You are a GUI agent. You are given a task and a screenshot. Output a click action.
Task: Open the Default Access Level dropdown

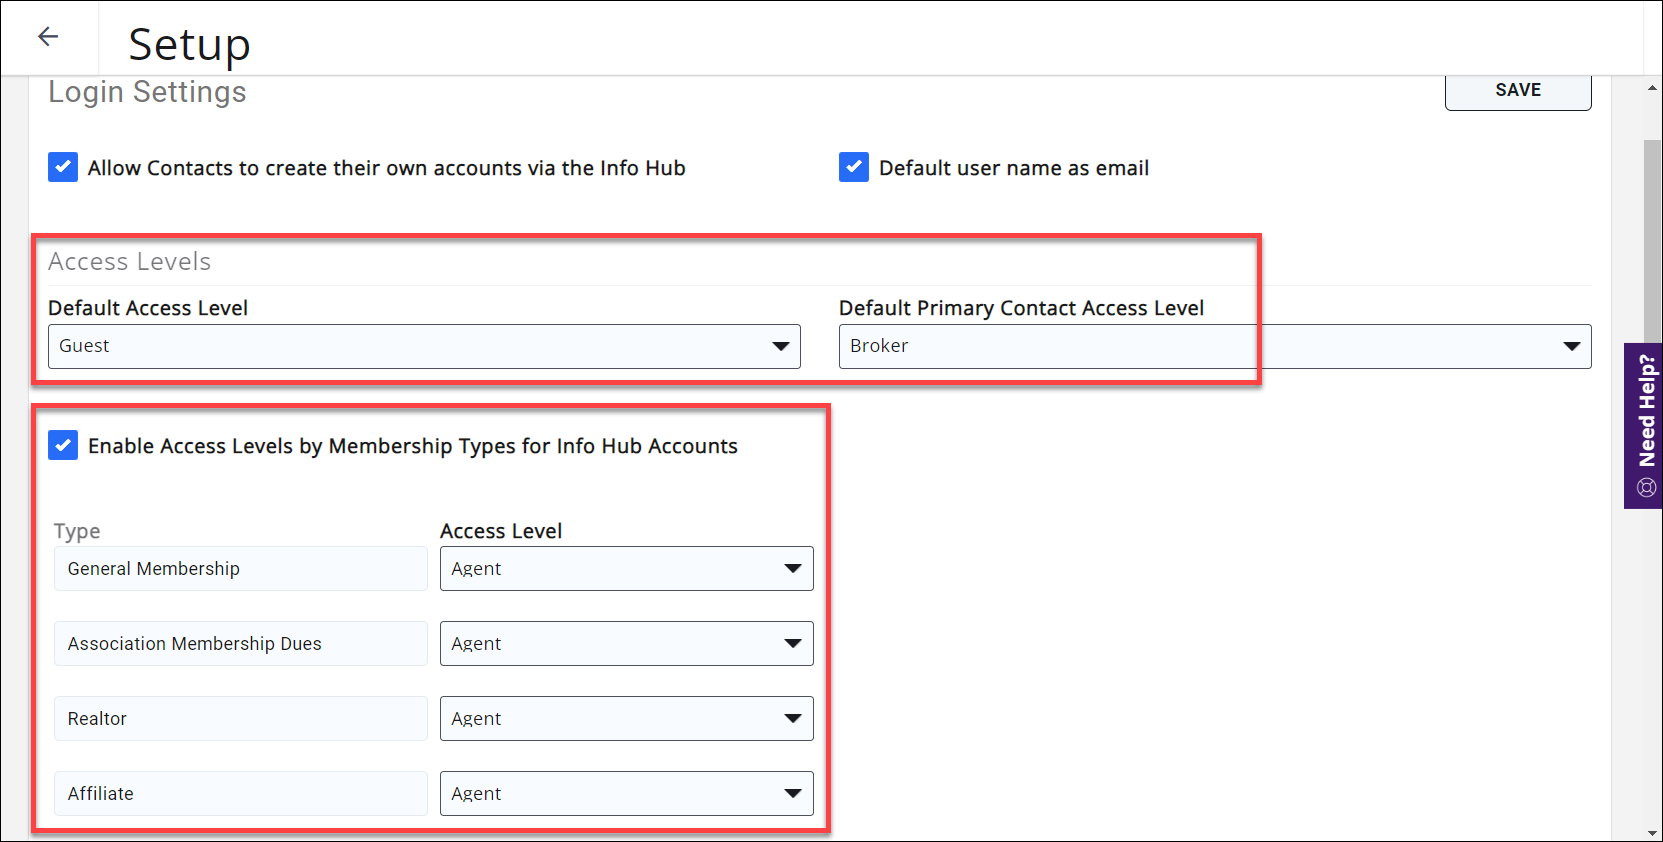tap(424, 346)
